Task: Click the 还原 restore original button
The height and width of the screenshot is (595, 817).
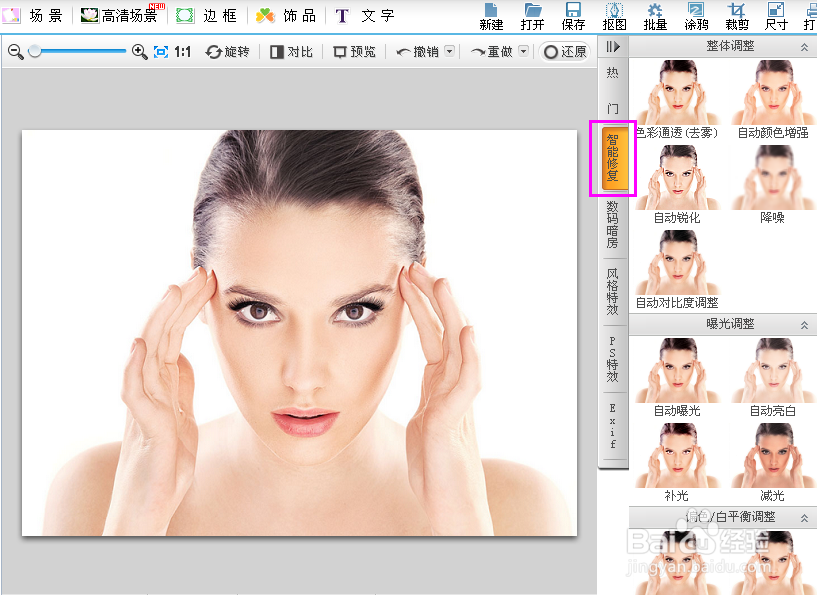Action: pyautogui.click(x=565, y=52)
